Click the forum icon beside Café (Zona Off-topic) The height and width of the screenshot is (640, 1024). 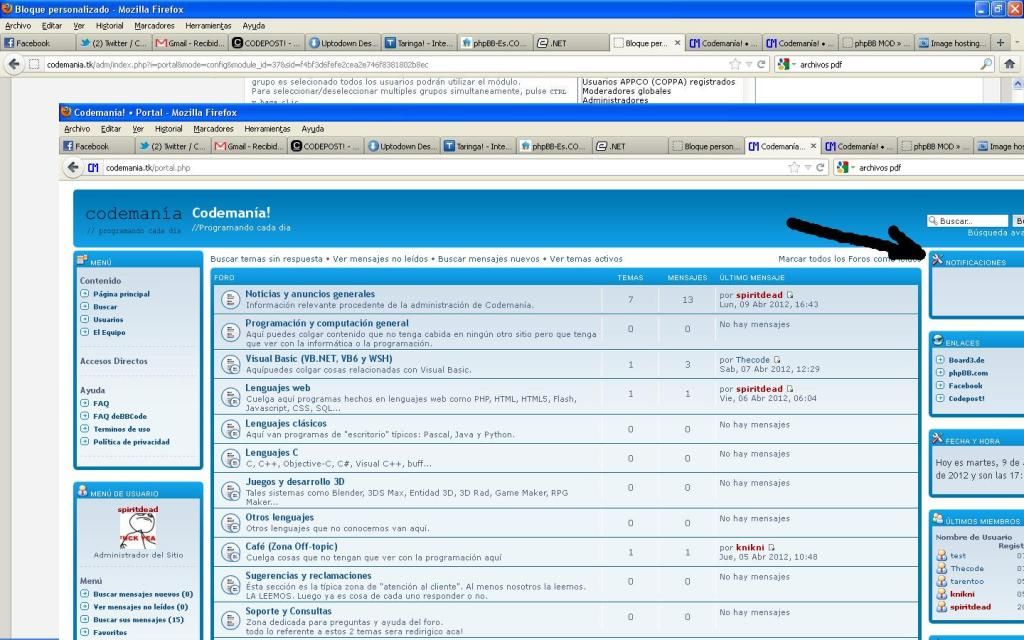coord(231,552)
